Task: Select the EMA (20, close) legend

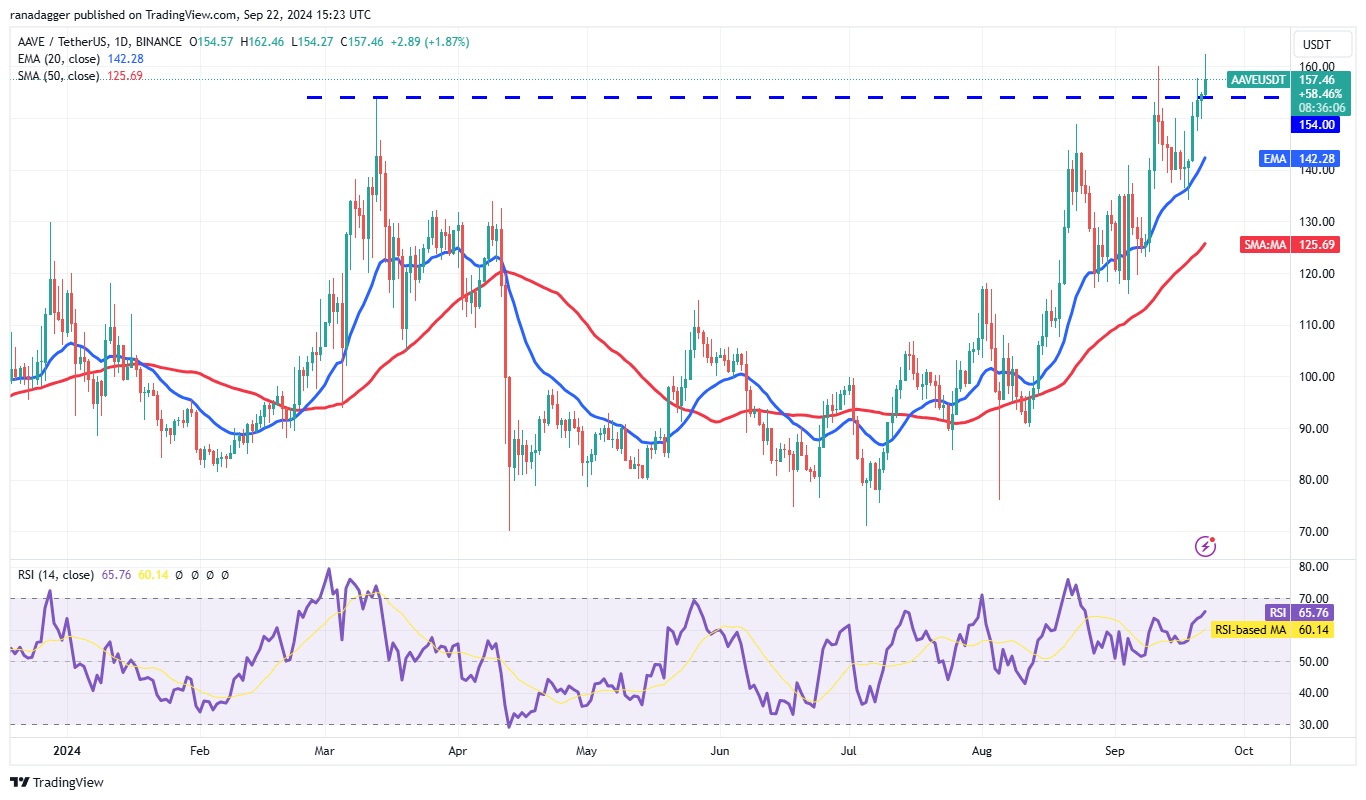Action: pos(56,59)
